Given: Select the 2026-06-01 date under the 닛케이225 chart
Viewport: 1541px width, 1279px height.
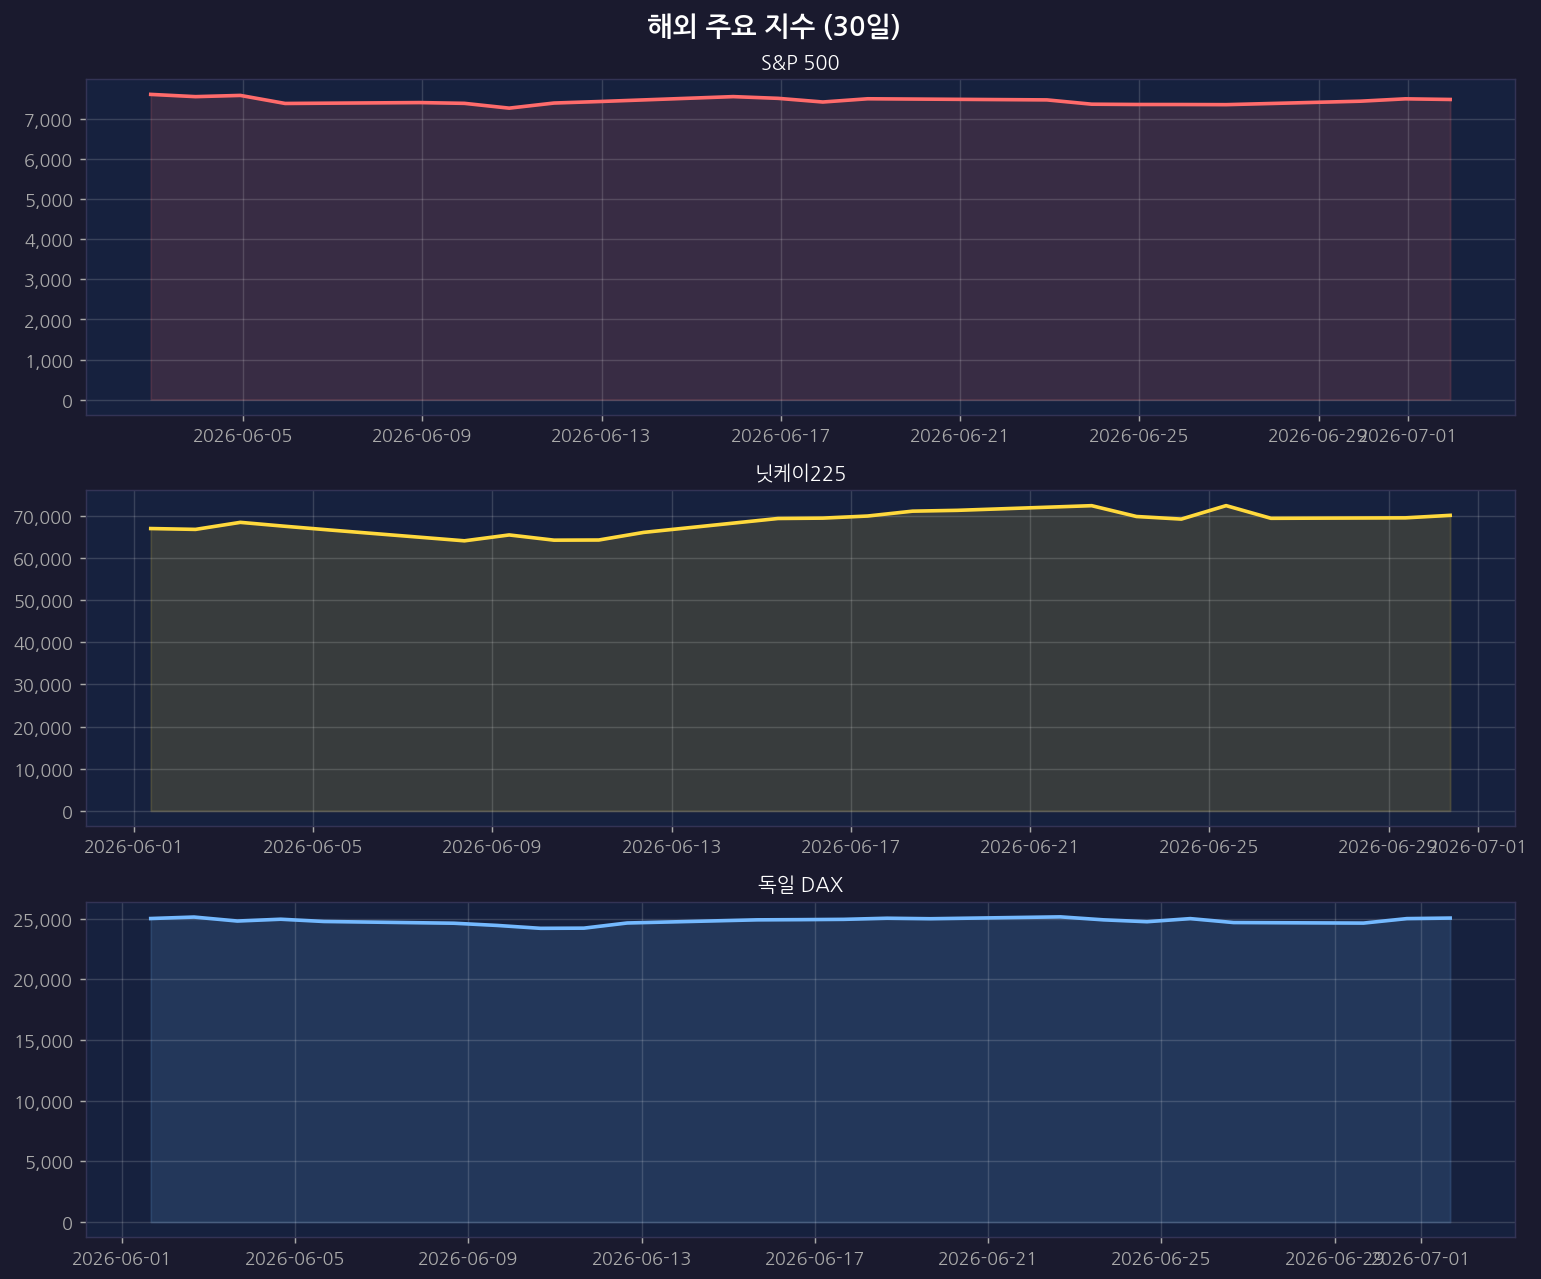Looking at the screenshot, I should 134,847.
